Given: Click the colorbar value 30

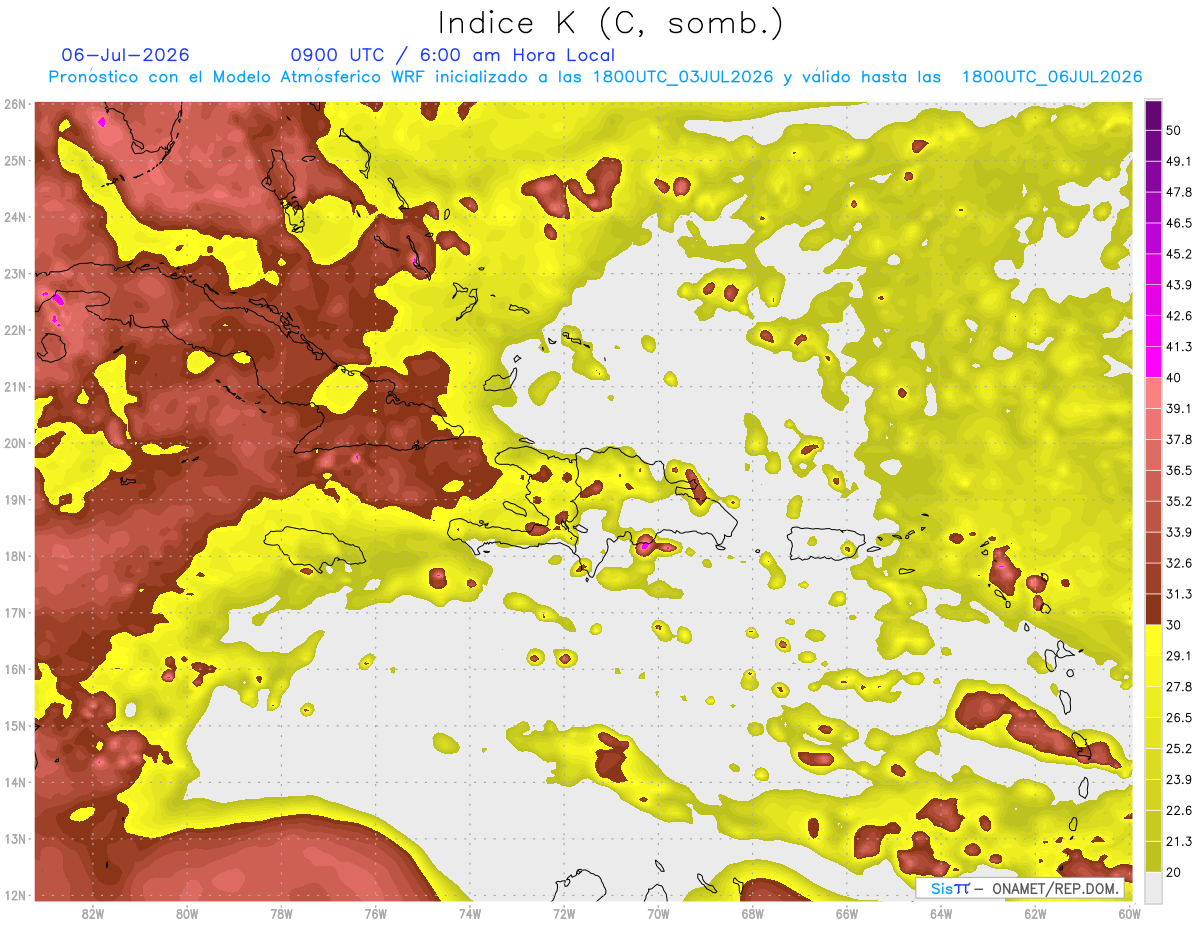Looking at the screenshot, I should [1174, 625].
